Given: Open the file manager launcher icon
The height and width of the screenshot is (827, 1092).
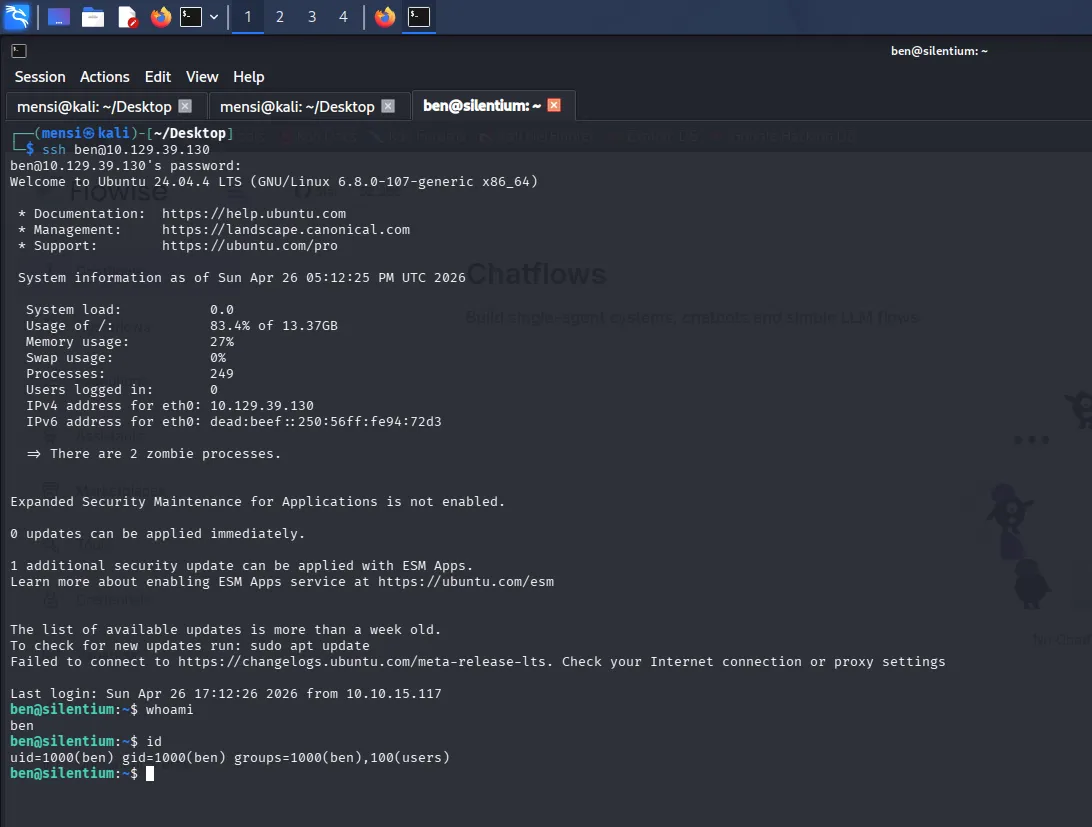Looking at the screenshot, I should coord(93,17).
